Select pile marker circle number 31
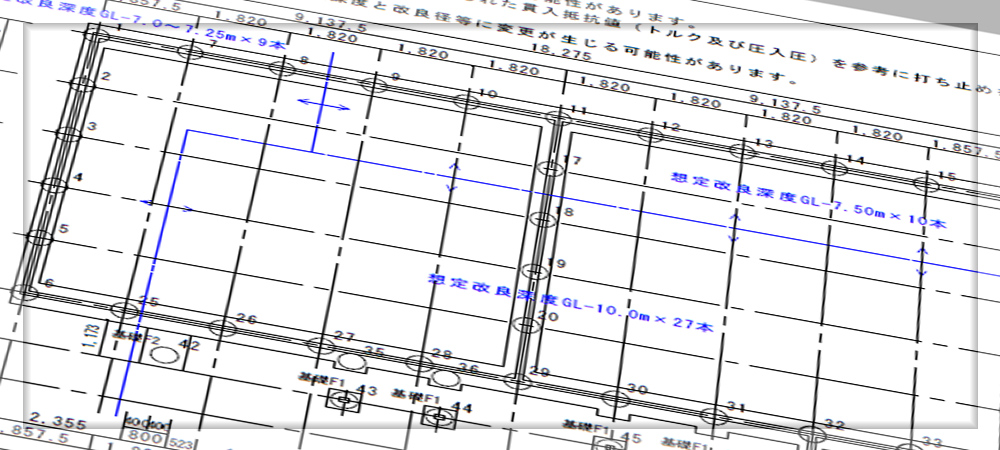This screenshot has width=1000, height=450. (x=714, y=416)
